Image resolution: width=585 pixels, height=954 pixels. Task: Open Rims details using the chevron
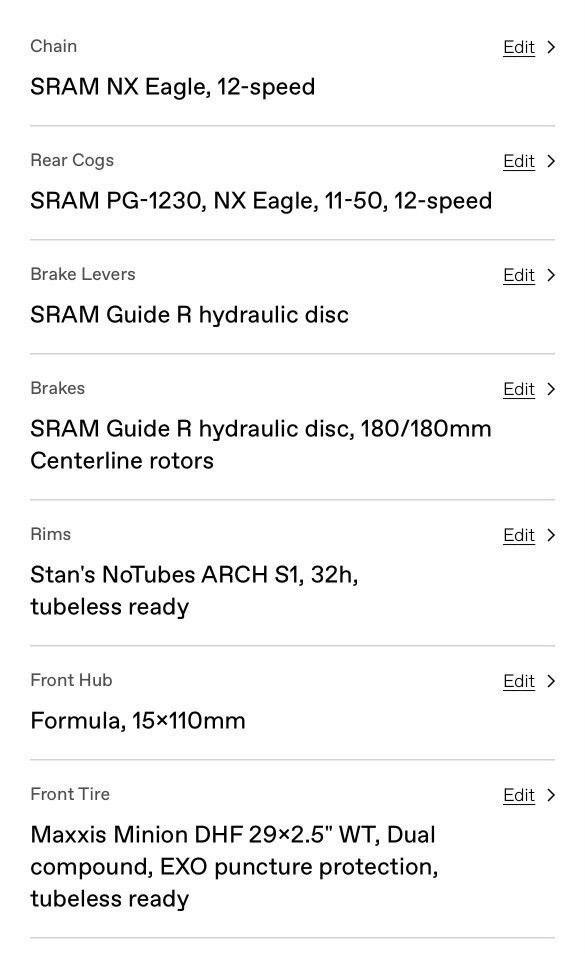(551, 535)
